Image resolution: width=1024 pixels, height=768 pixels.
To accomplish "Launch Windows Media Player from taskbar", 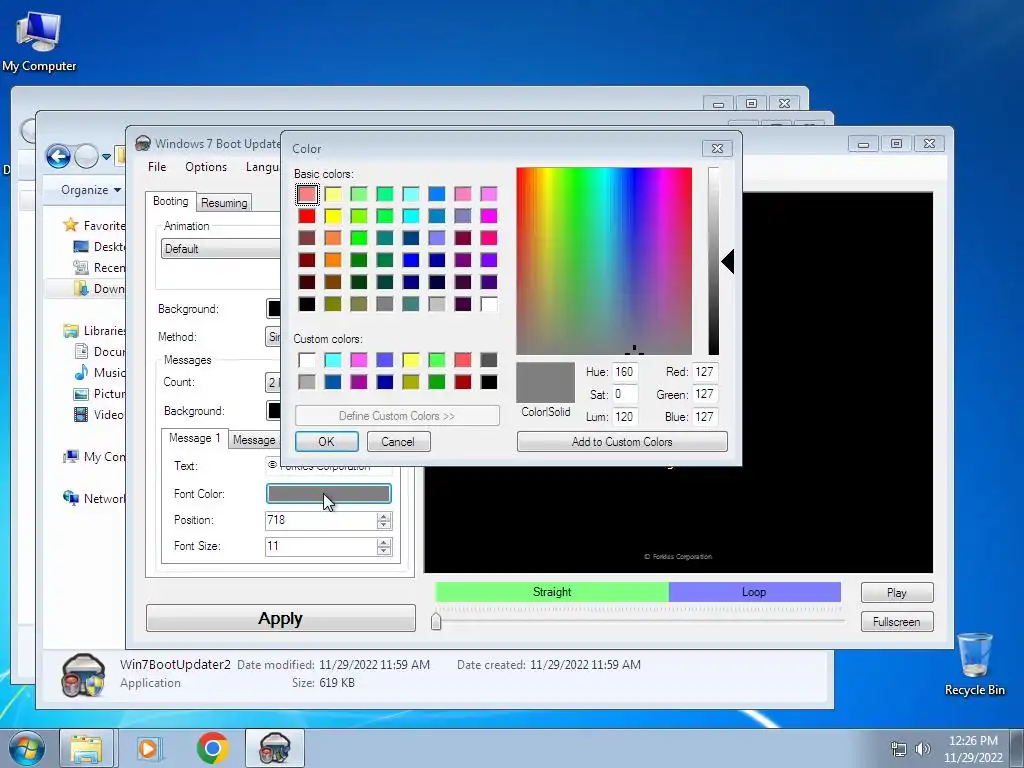I will (149, 748).
